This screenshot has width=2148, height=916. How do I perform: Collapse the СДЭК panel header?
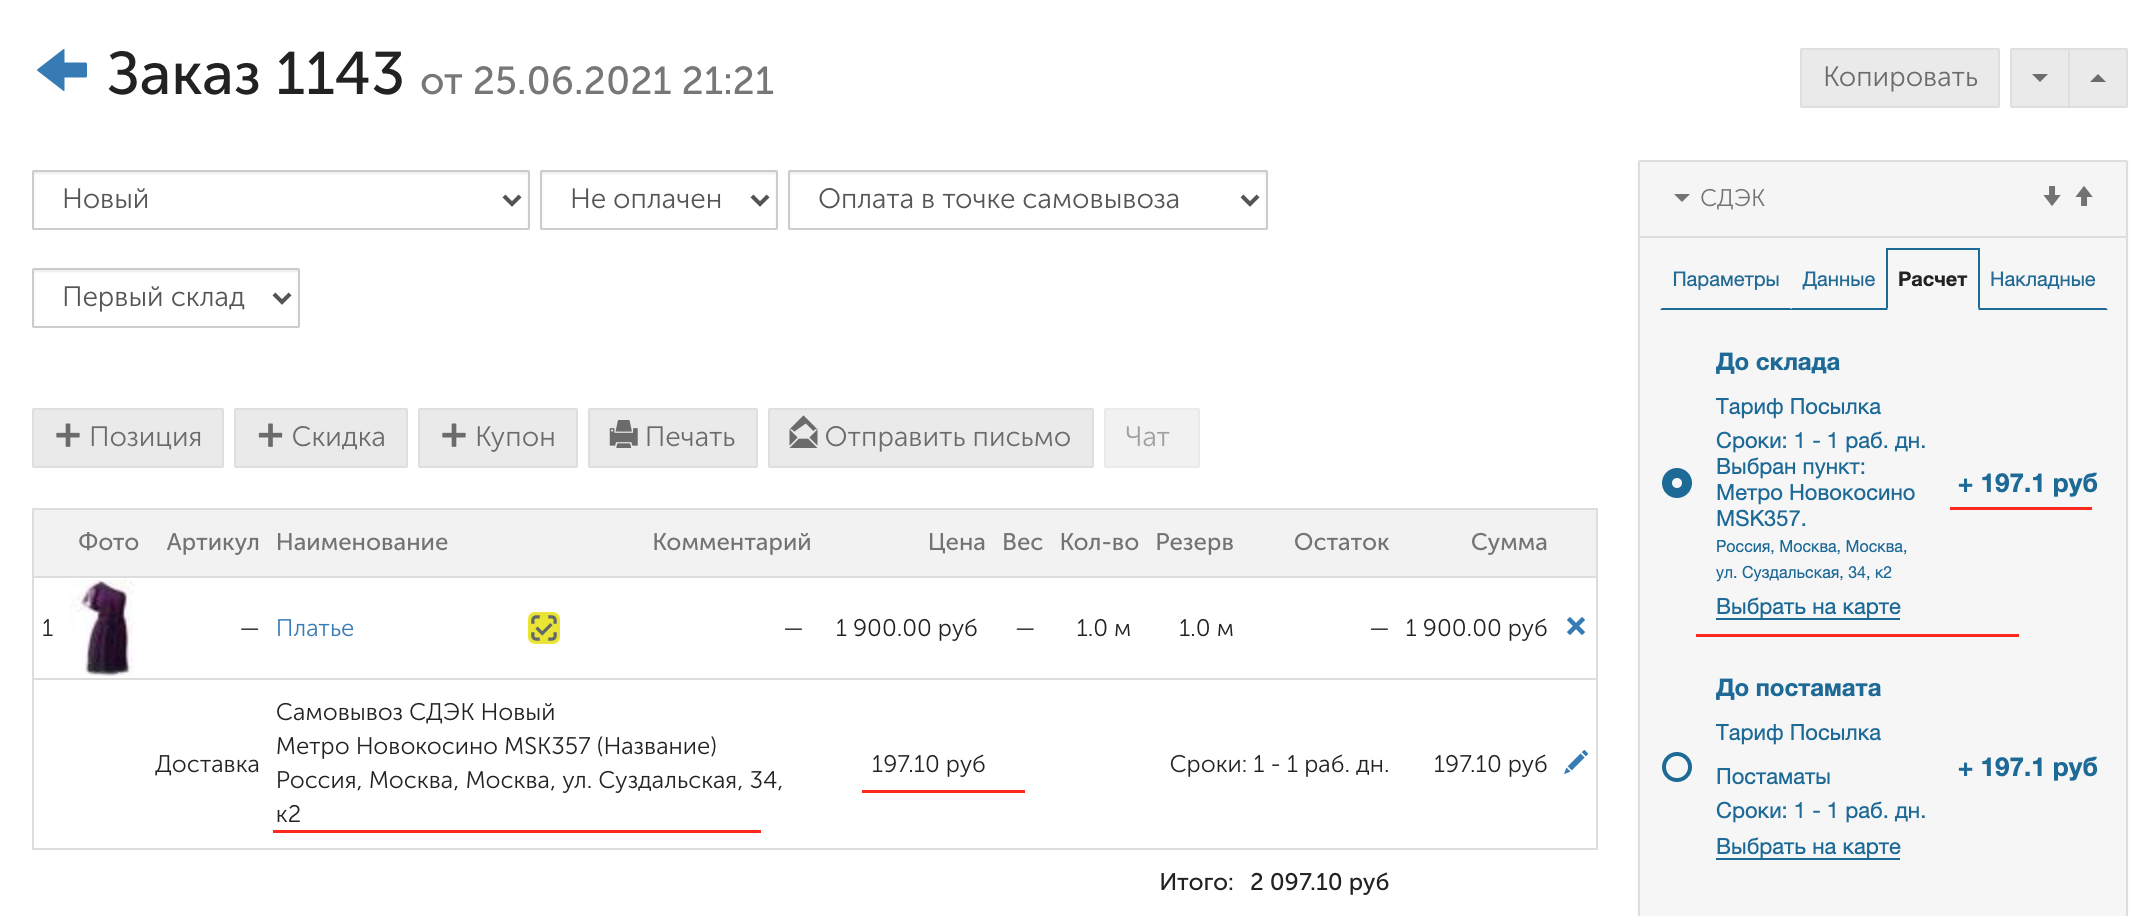1720,198
